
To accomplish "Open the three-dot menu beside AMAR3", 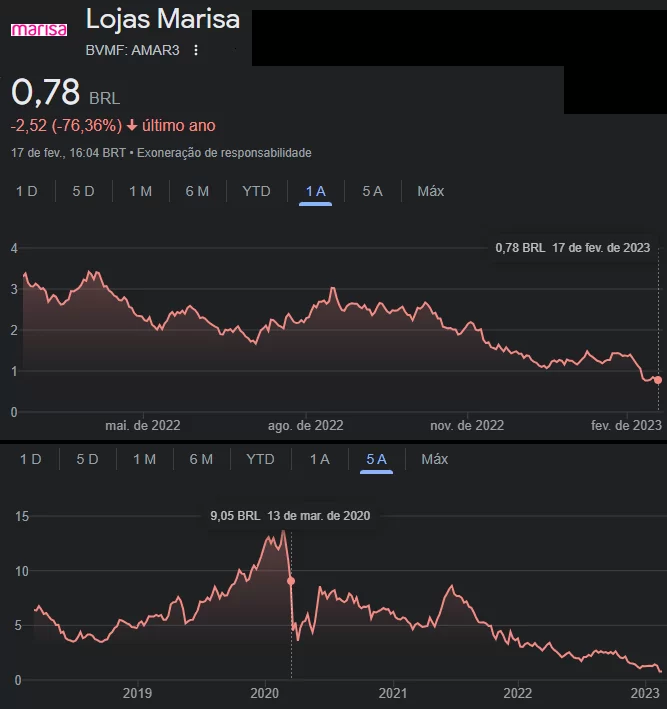I will (x=196, y=50).
